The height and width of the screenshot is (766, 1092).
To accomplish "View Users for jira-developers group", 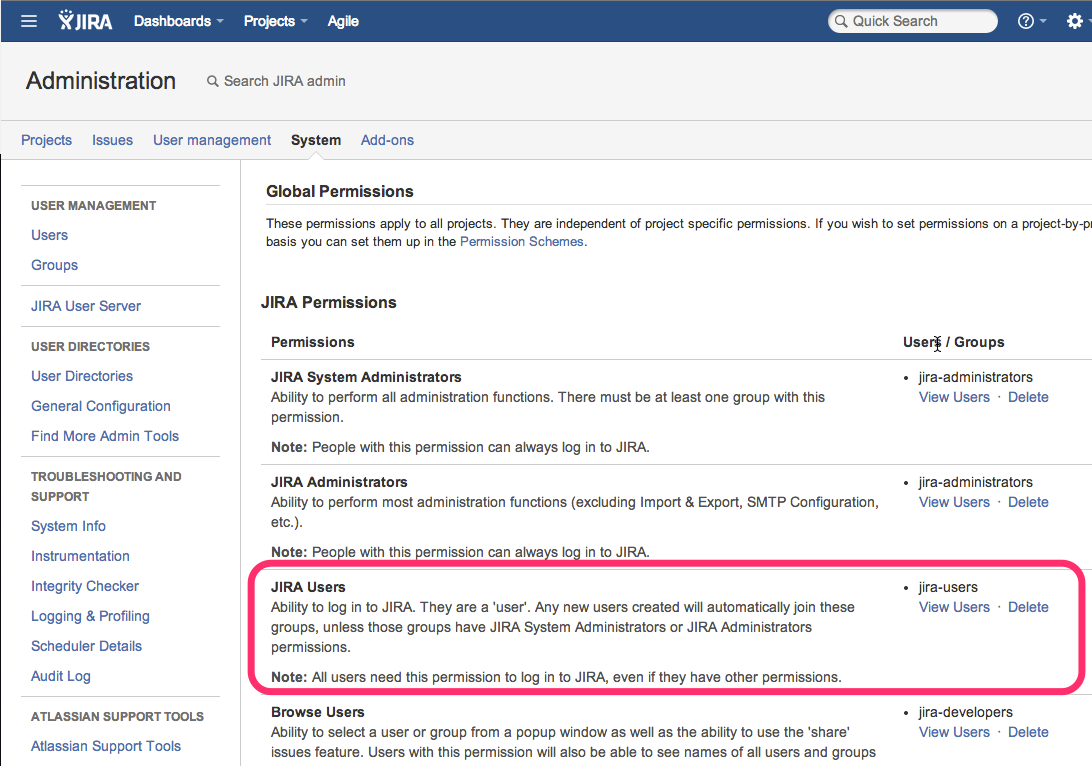I will tap(954, 733).
